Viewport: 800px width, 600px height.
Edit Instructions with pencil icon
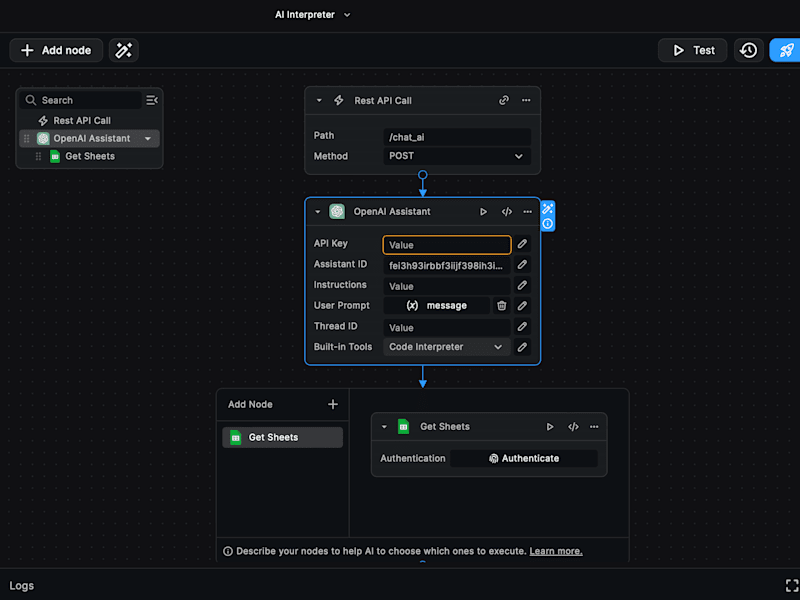point(522,285)
